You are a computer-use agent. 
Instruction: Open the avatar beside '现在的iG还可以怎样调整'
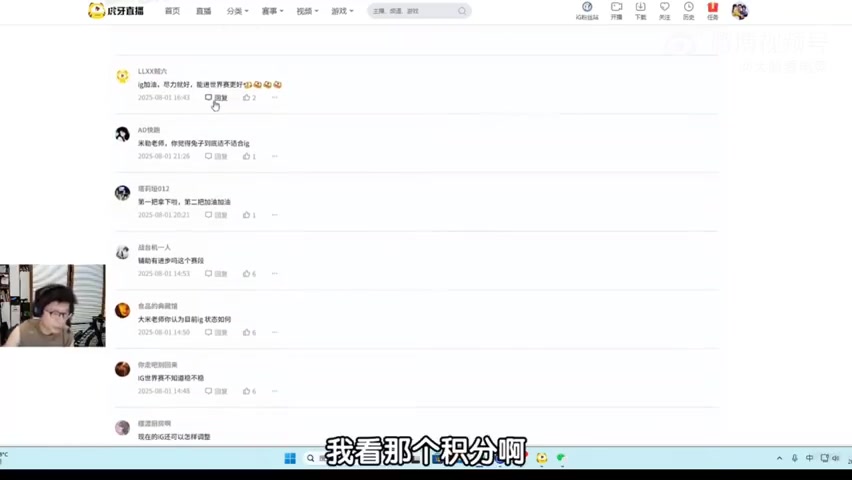coord(122,428)
